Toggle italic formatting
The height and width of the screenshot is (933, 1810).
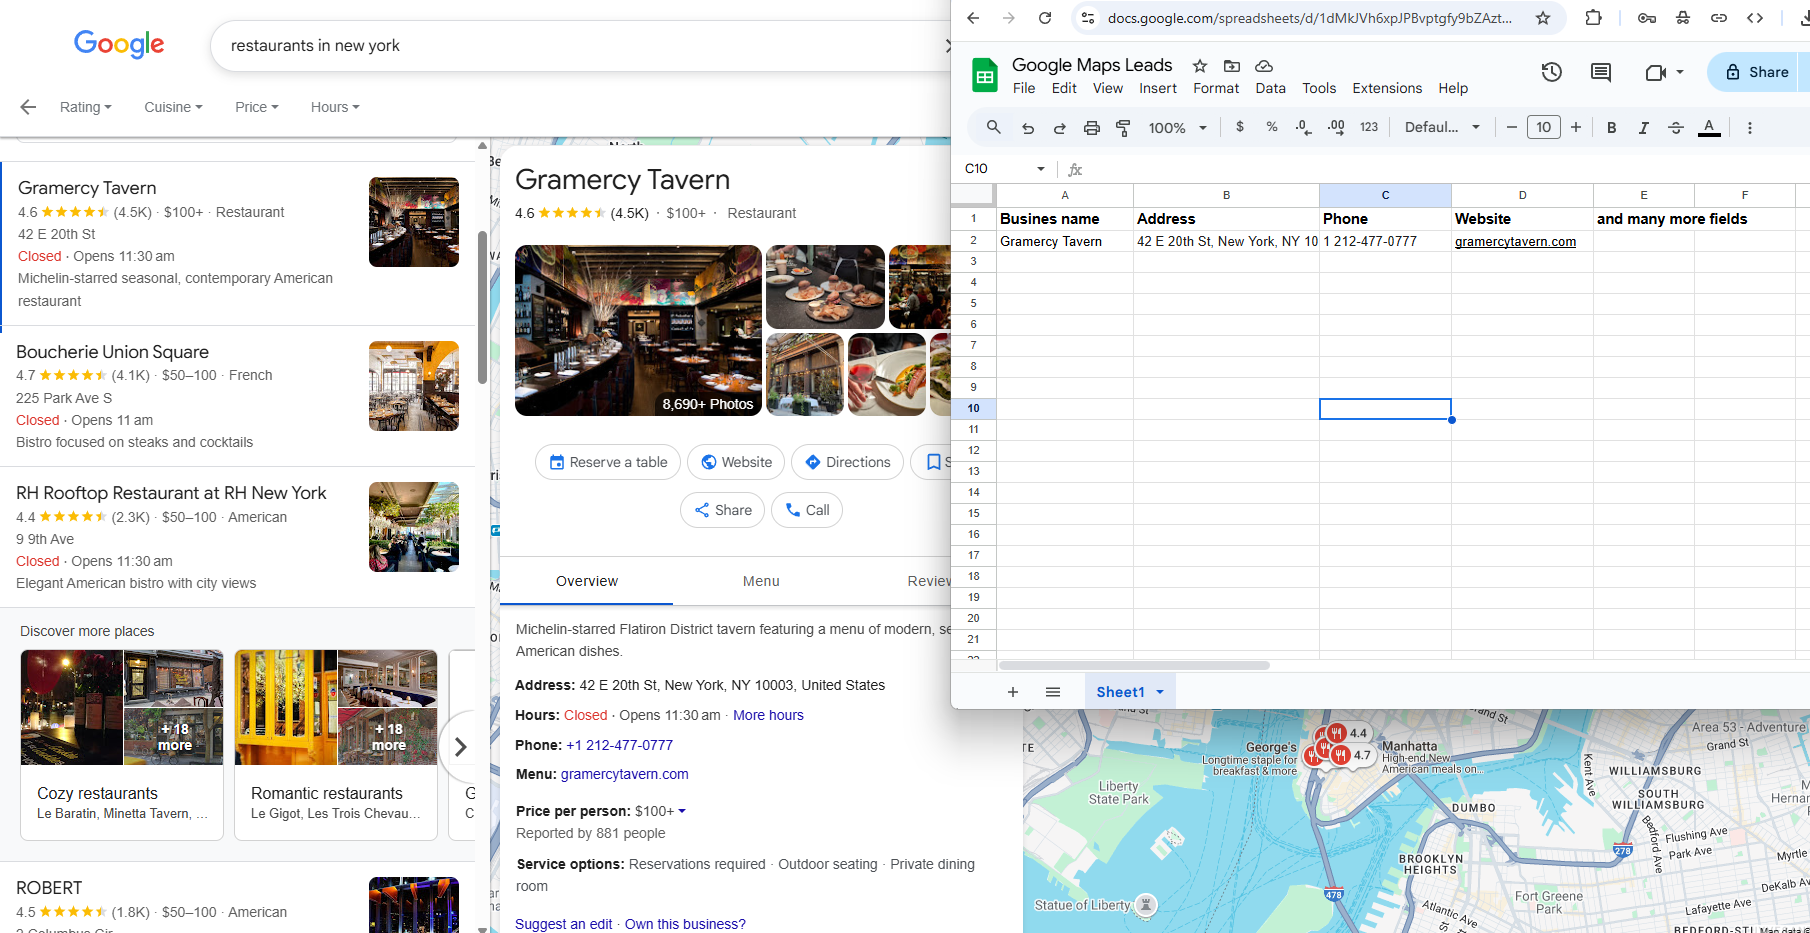1644,127
